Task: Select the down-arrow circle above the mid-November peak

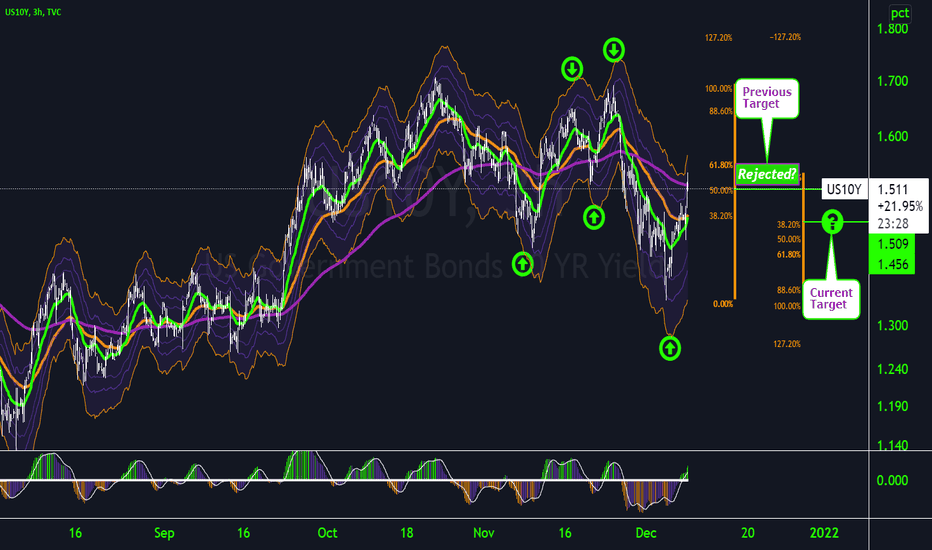Action: click(x=572, y=69)
